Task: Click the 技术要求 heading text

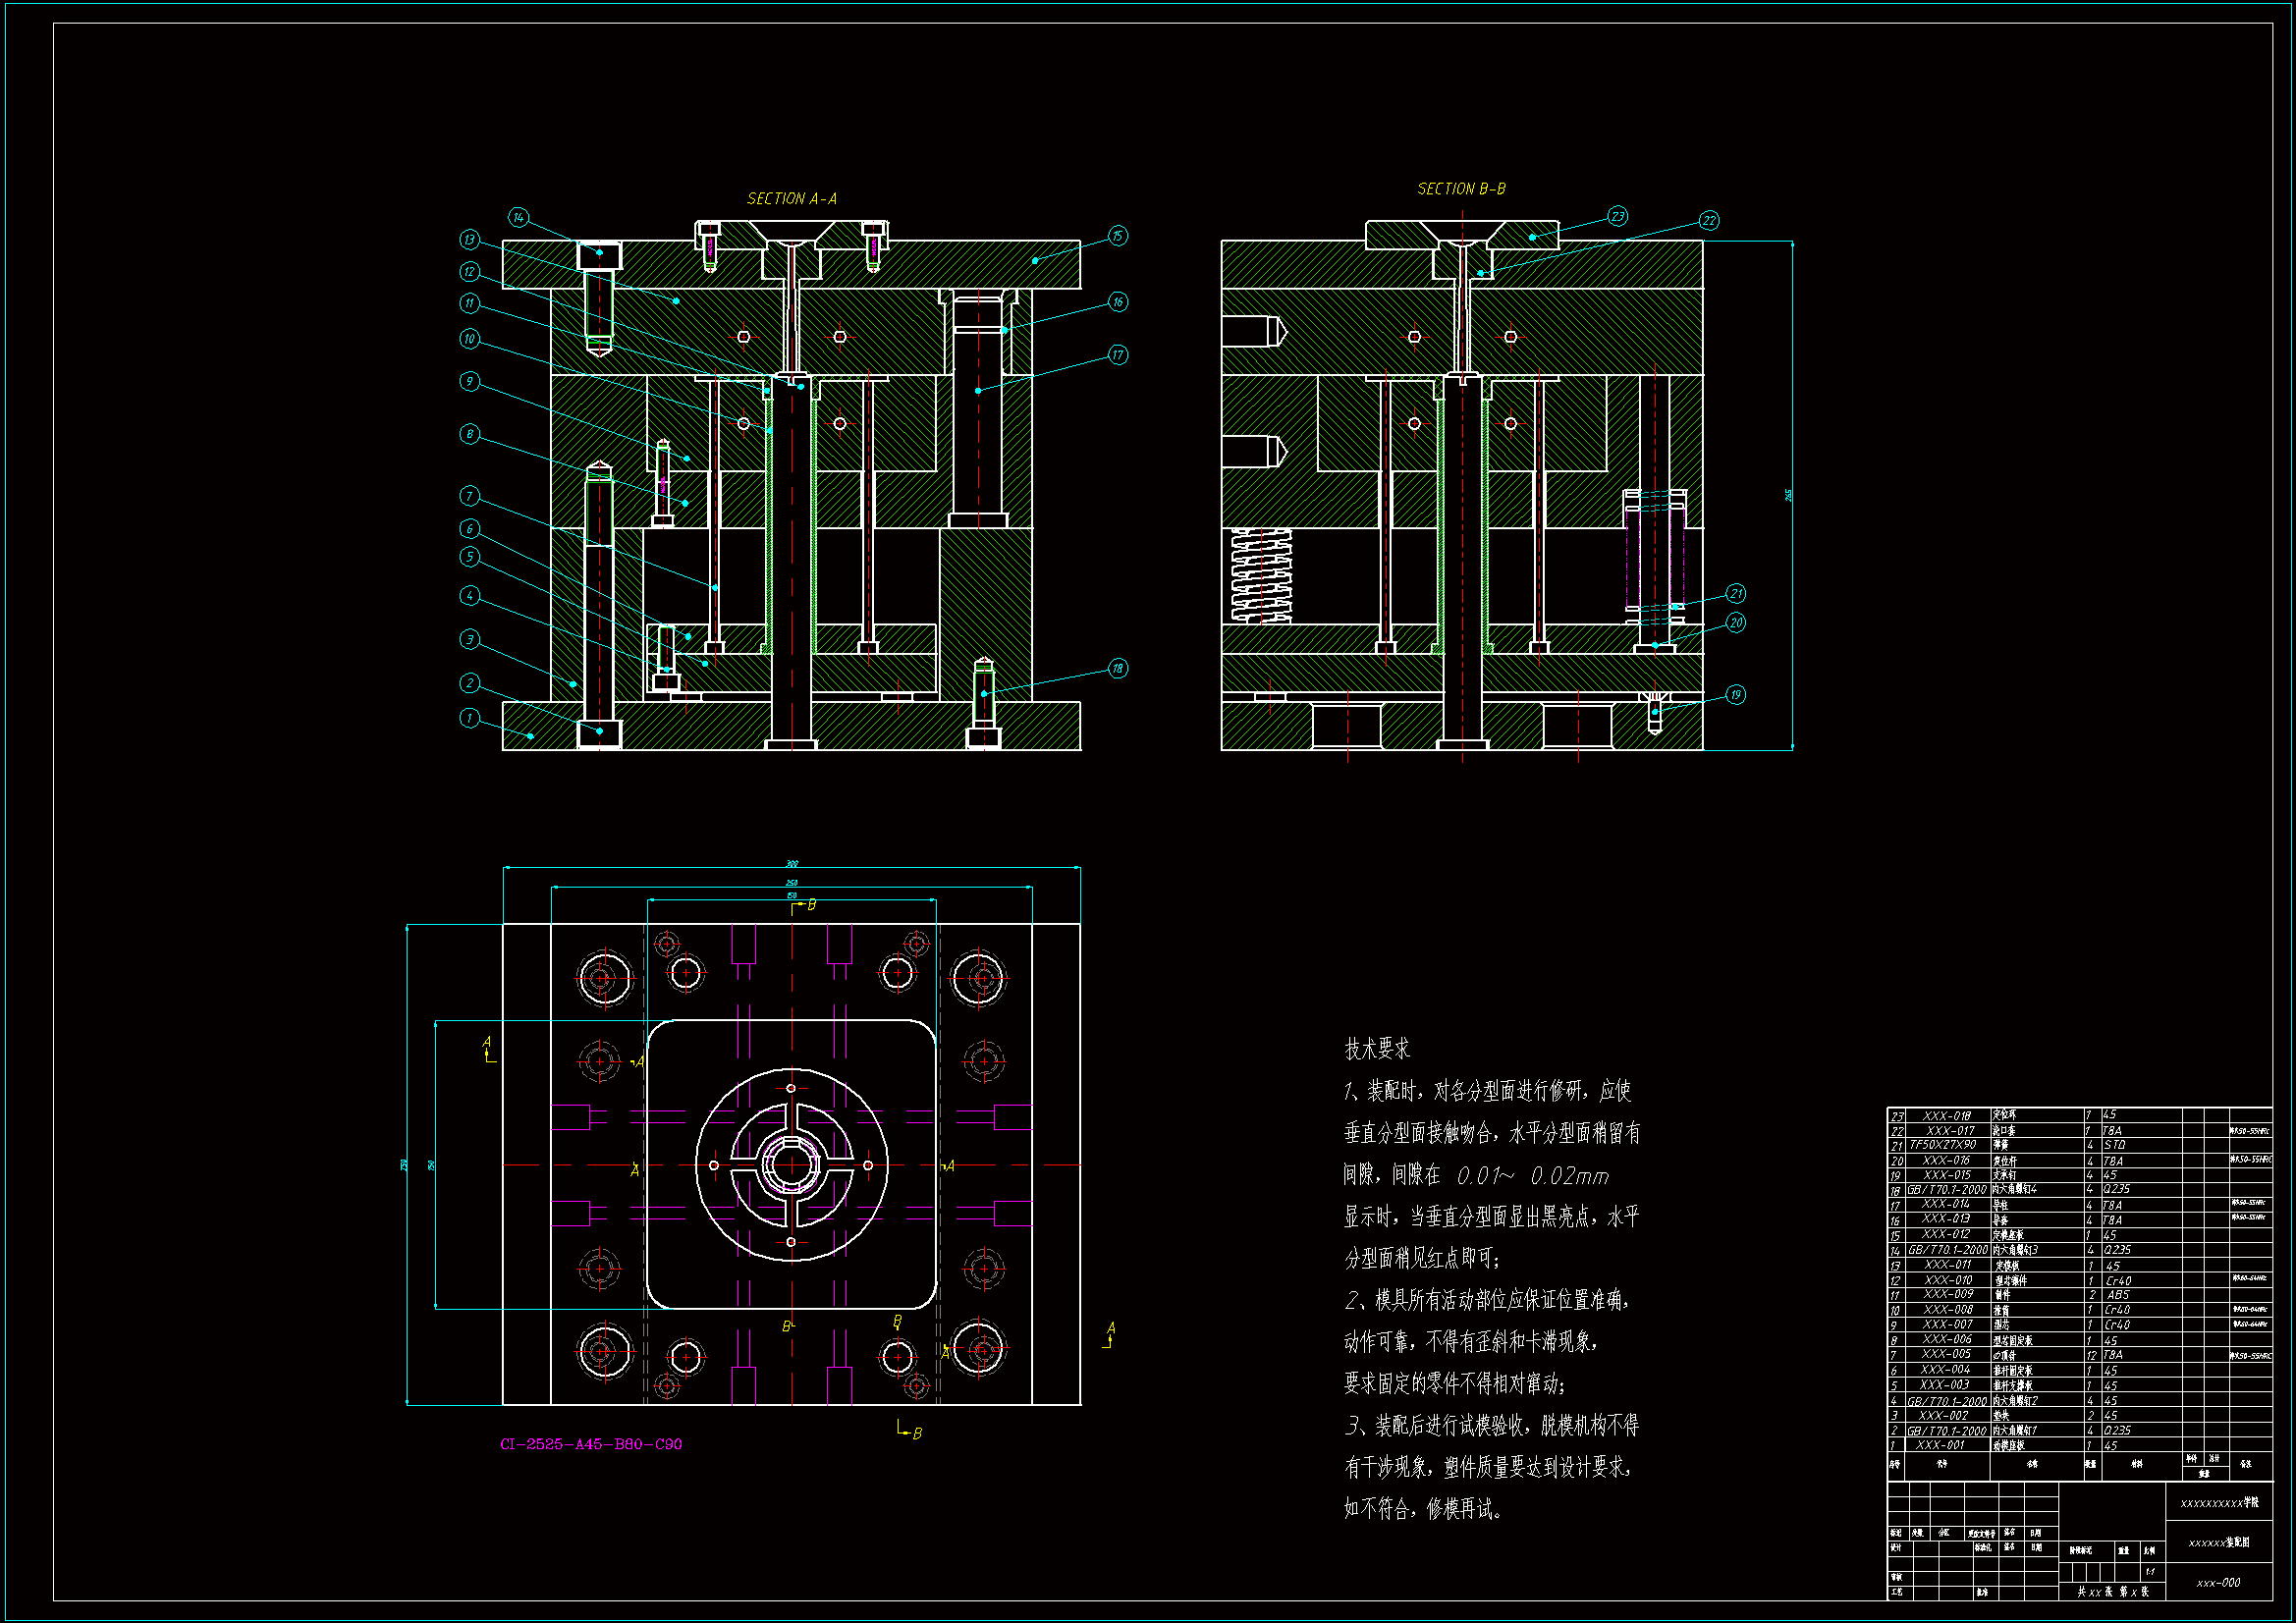Action: point(1376,1049)
